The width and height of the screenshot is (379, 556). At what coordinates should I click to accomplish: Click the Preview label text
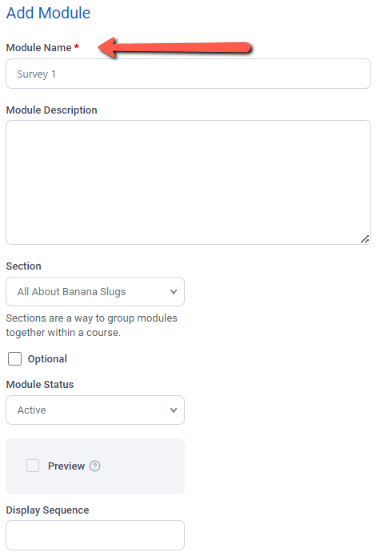point(66,466)
